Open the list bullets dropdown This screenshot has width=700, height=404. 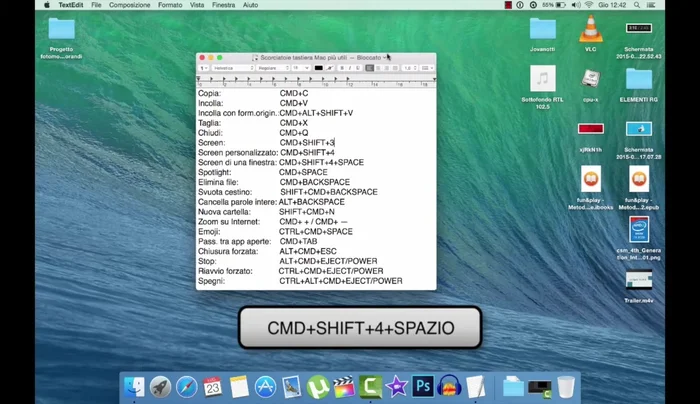click(428, 68)
